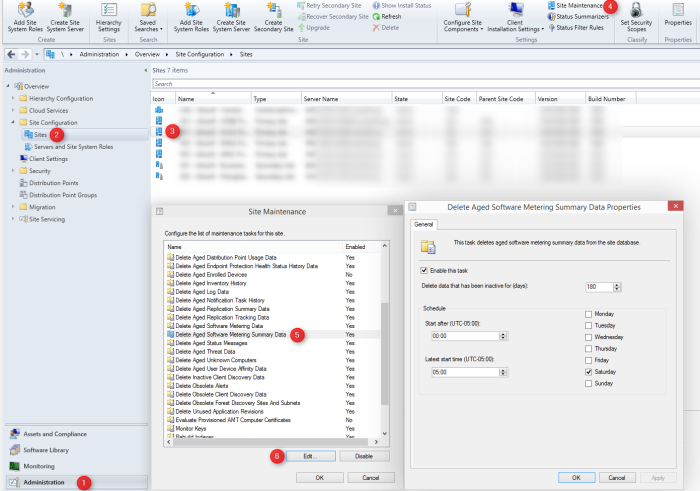The height and width of the screenshot is (491, 700).
Task: Click Administration in the breadcrumb path
Action: pos(99,54)
